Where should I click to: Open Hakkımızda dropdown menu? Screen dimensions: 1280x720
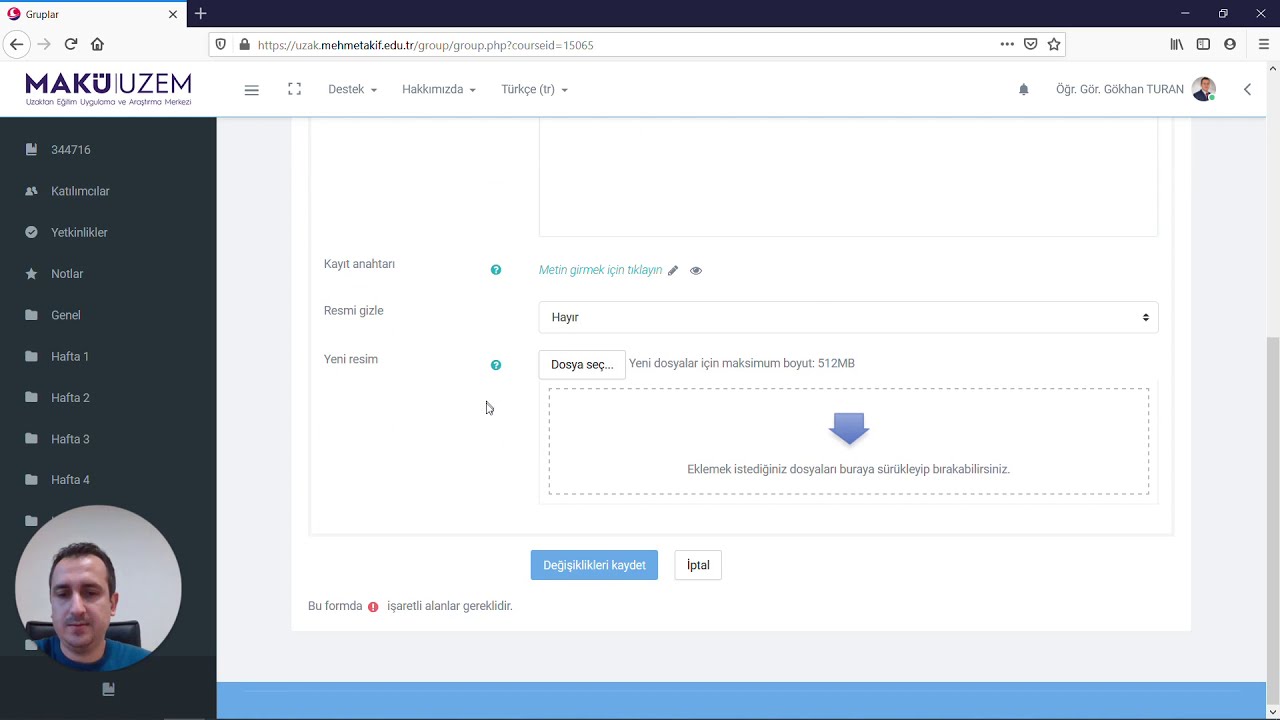click(438, 89)
